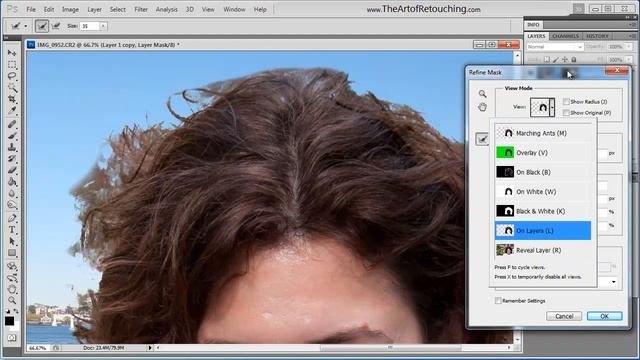Viewport: 640px width, 360px height.
Task: Open the status bar info arrow
Action: (x=150, y=348)
